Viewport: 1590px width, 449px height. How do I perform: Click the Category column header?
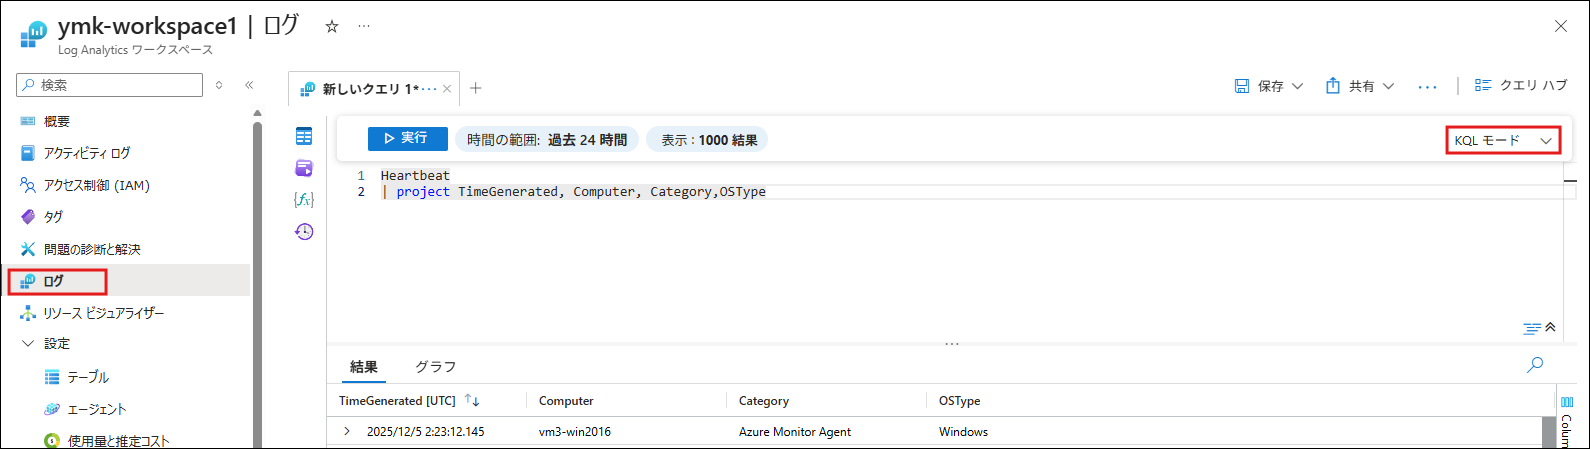[764, 401]
